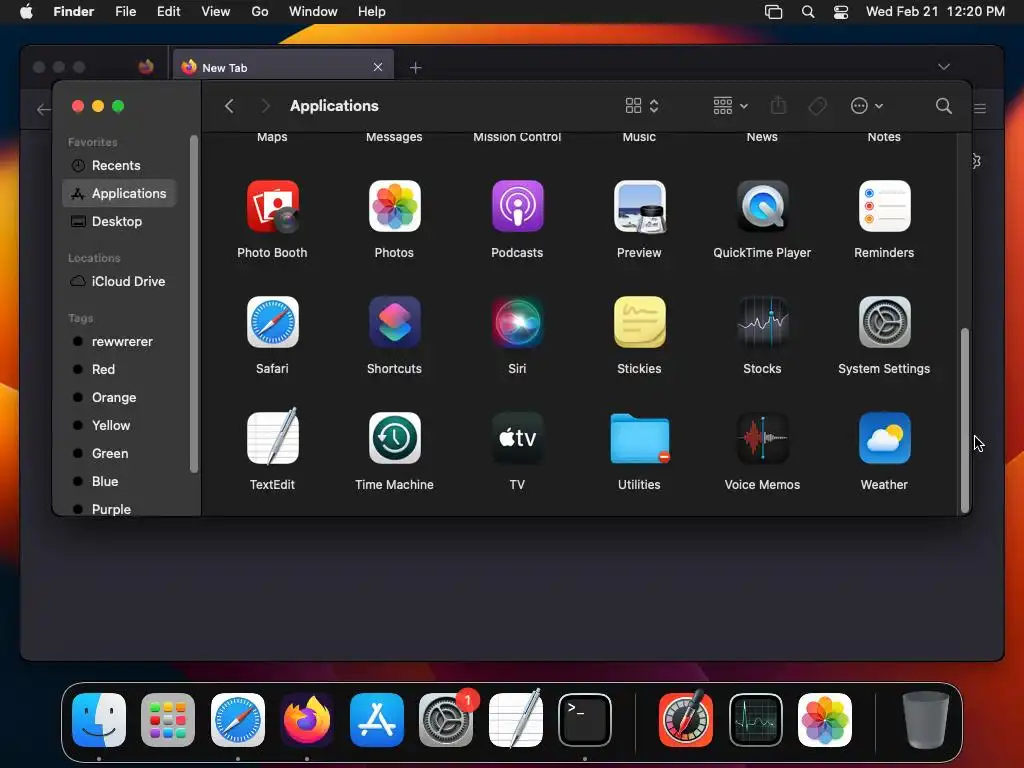Open Control Center in the menu bar
Image resolution: width=1024 pixels, height=768 pixels.
840,12
